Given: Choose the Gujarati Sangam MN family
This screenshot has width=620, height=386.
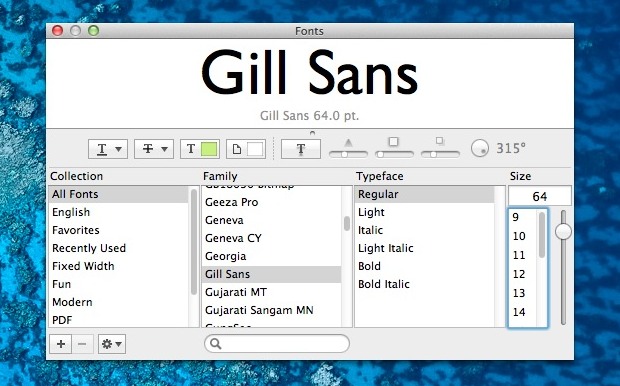Looking at the screenshot, I should coord(272,310).
